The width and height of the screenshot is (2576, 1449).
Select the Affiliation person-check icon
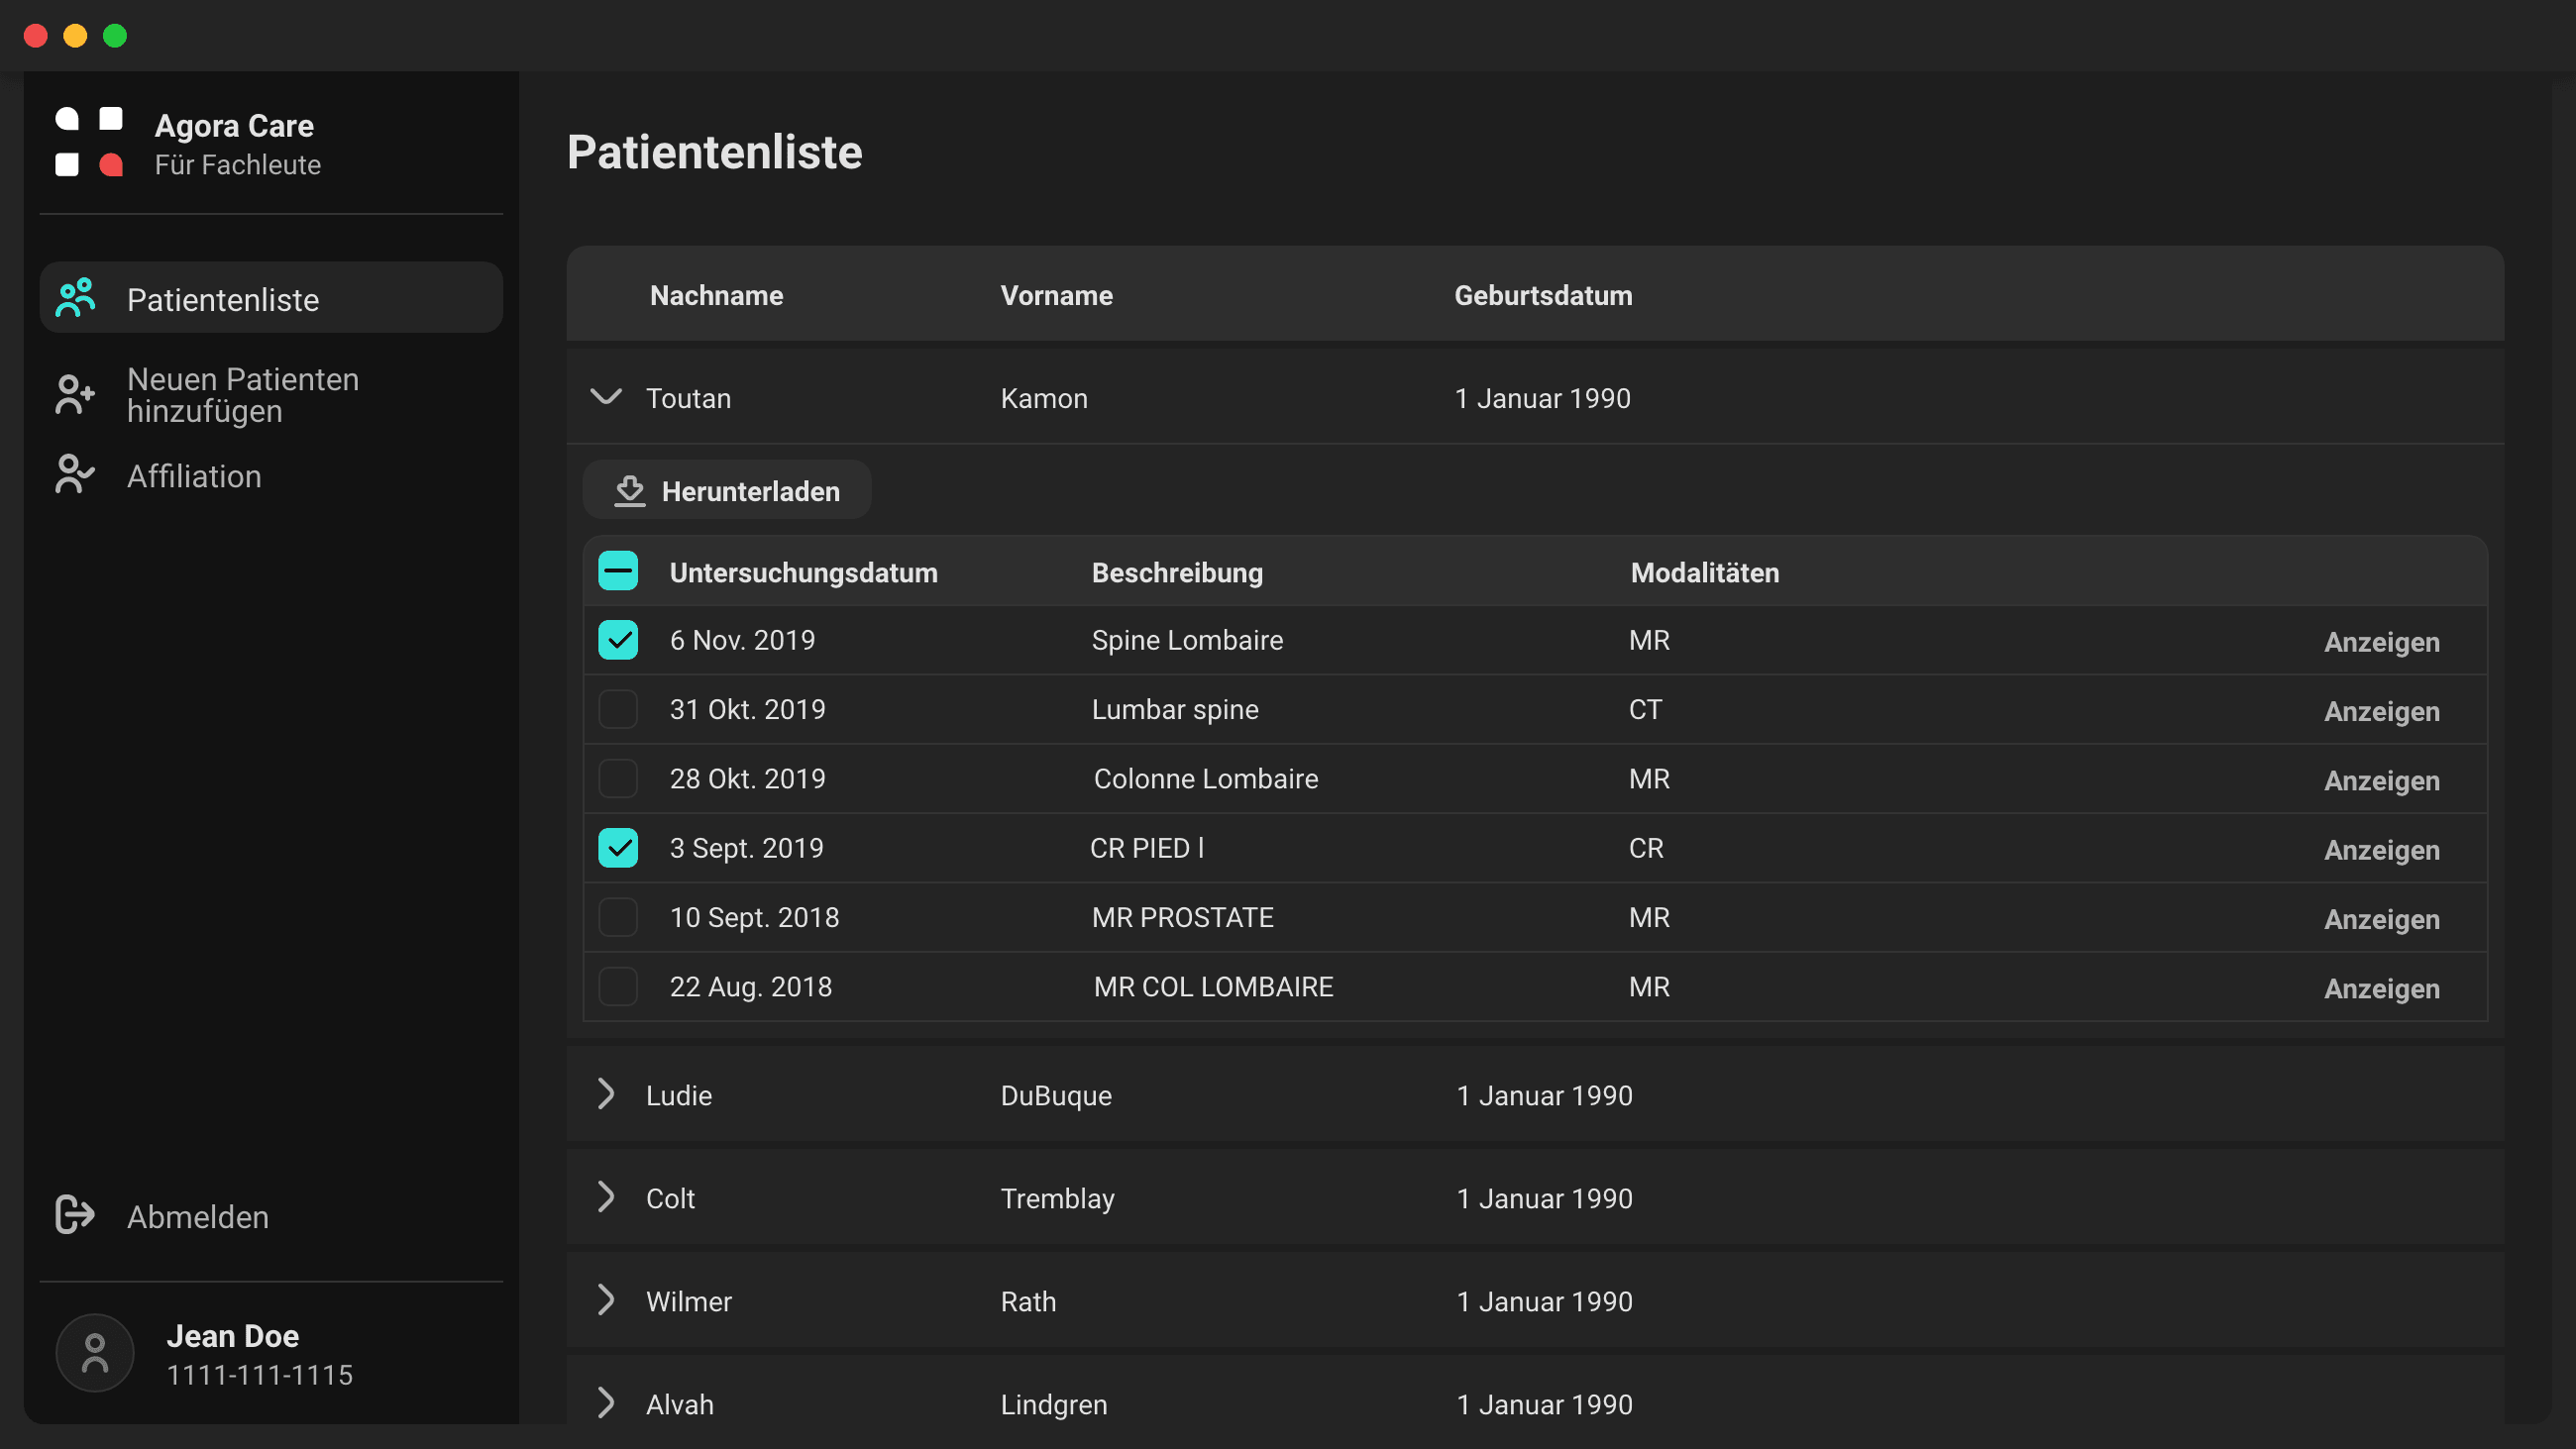[x=73, y=475]
